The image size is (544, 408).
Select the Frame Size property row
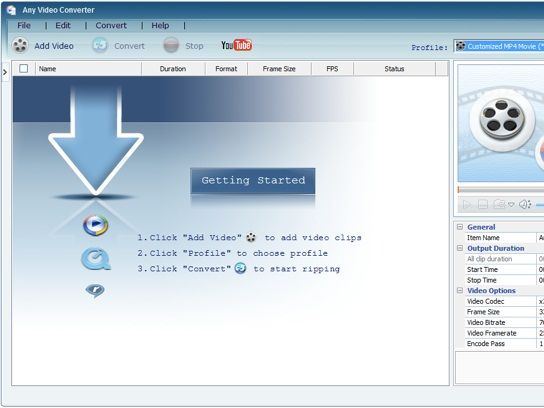[x=504, y=312]
